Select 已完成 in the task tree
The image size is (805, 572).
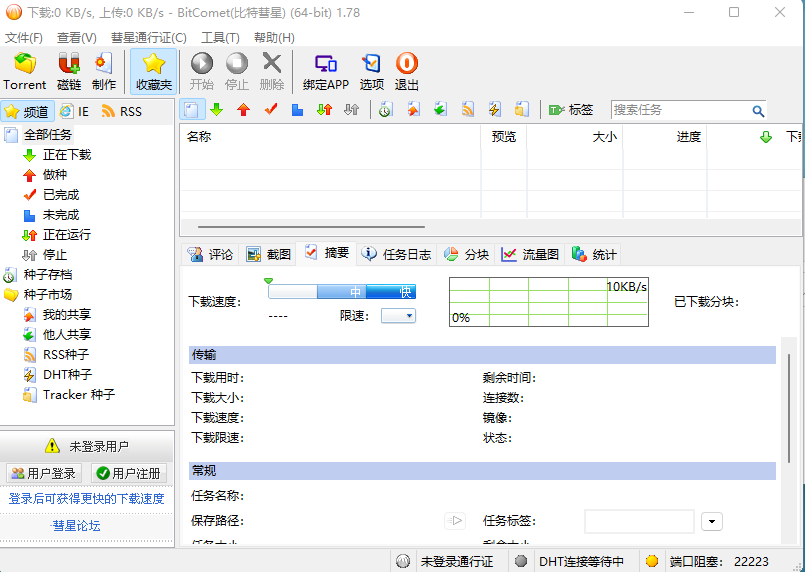point(61,195)
